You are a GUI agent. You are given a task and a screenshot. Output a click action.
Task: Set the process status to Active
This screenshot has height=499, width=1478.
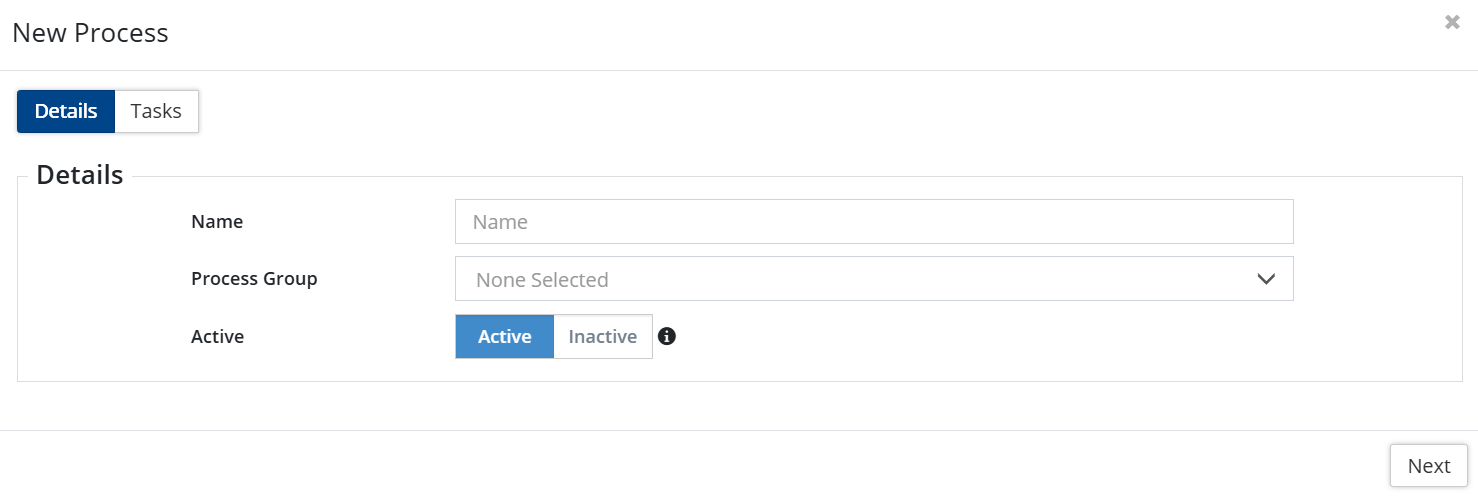(504, 337)
